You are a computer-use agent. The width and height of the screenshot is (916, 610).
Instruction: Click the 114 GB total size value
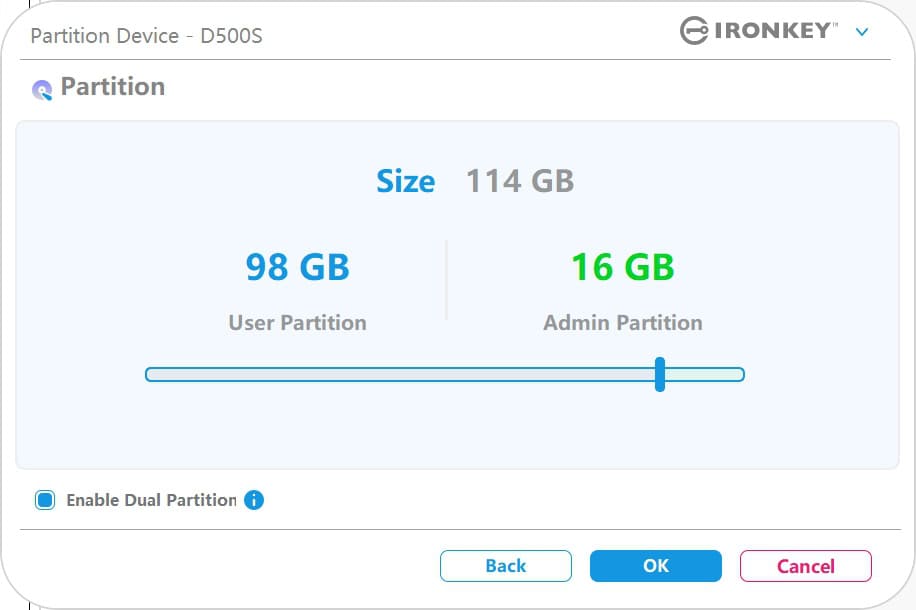coord(520,181)
